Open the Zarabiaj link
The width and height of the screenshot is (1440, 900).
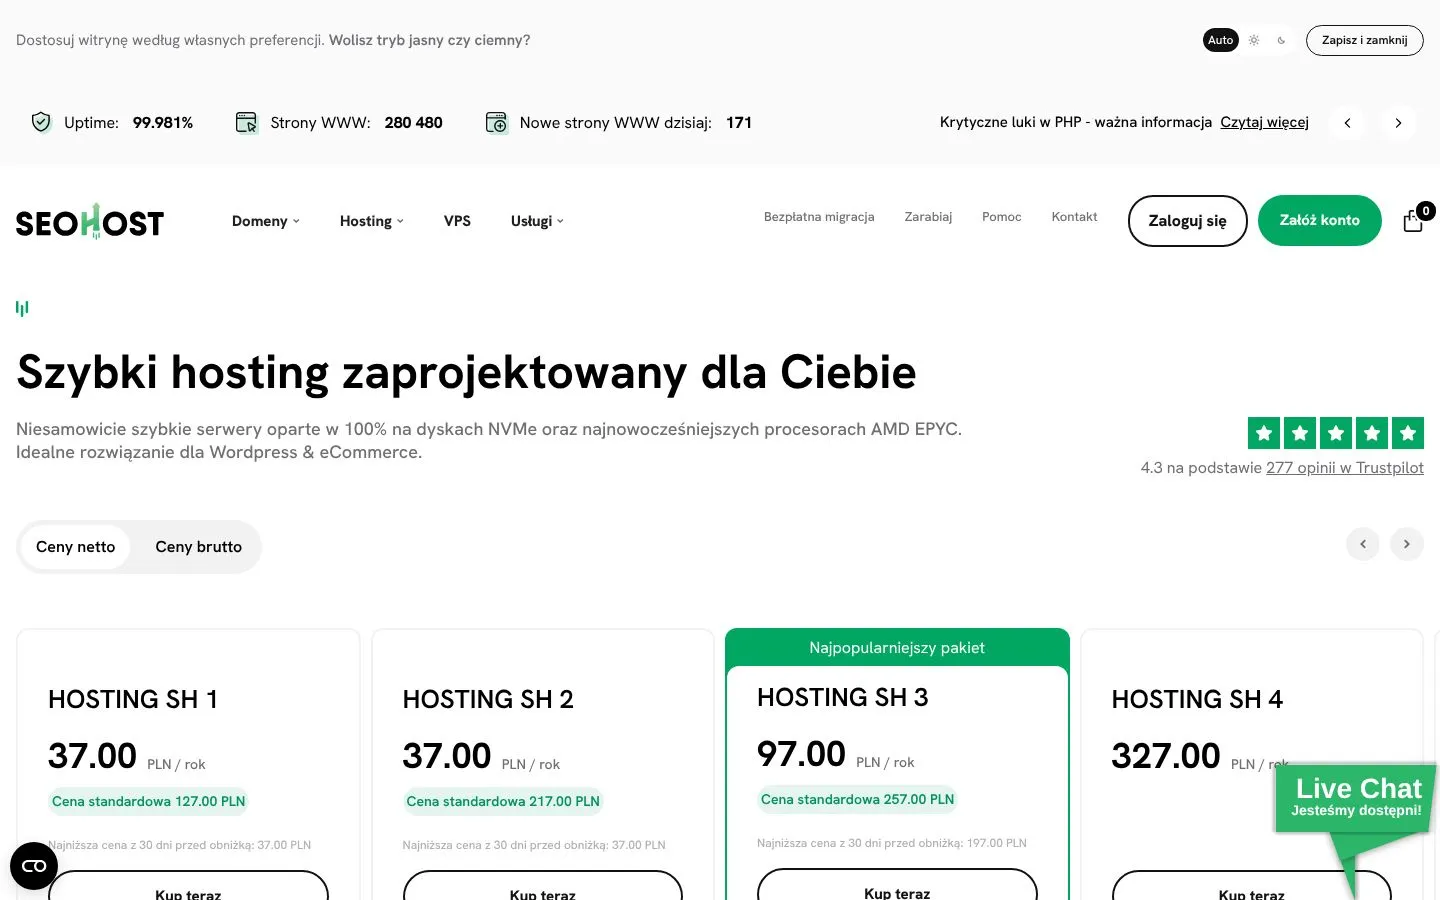[928, 216]
